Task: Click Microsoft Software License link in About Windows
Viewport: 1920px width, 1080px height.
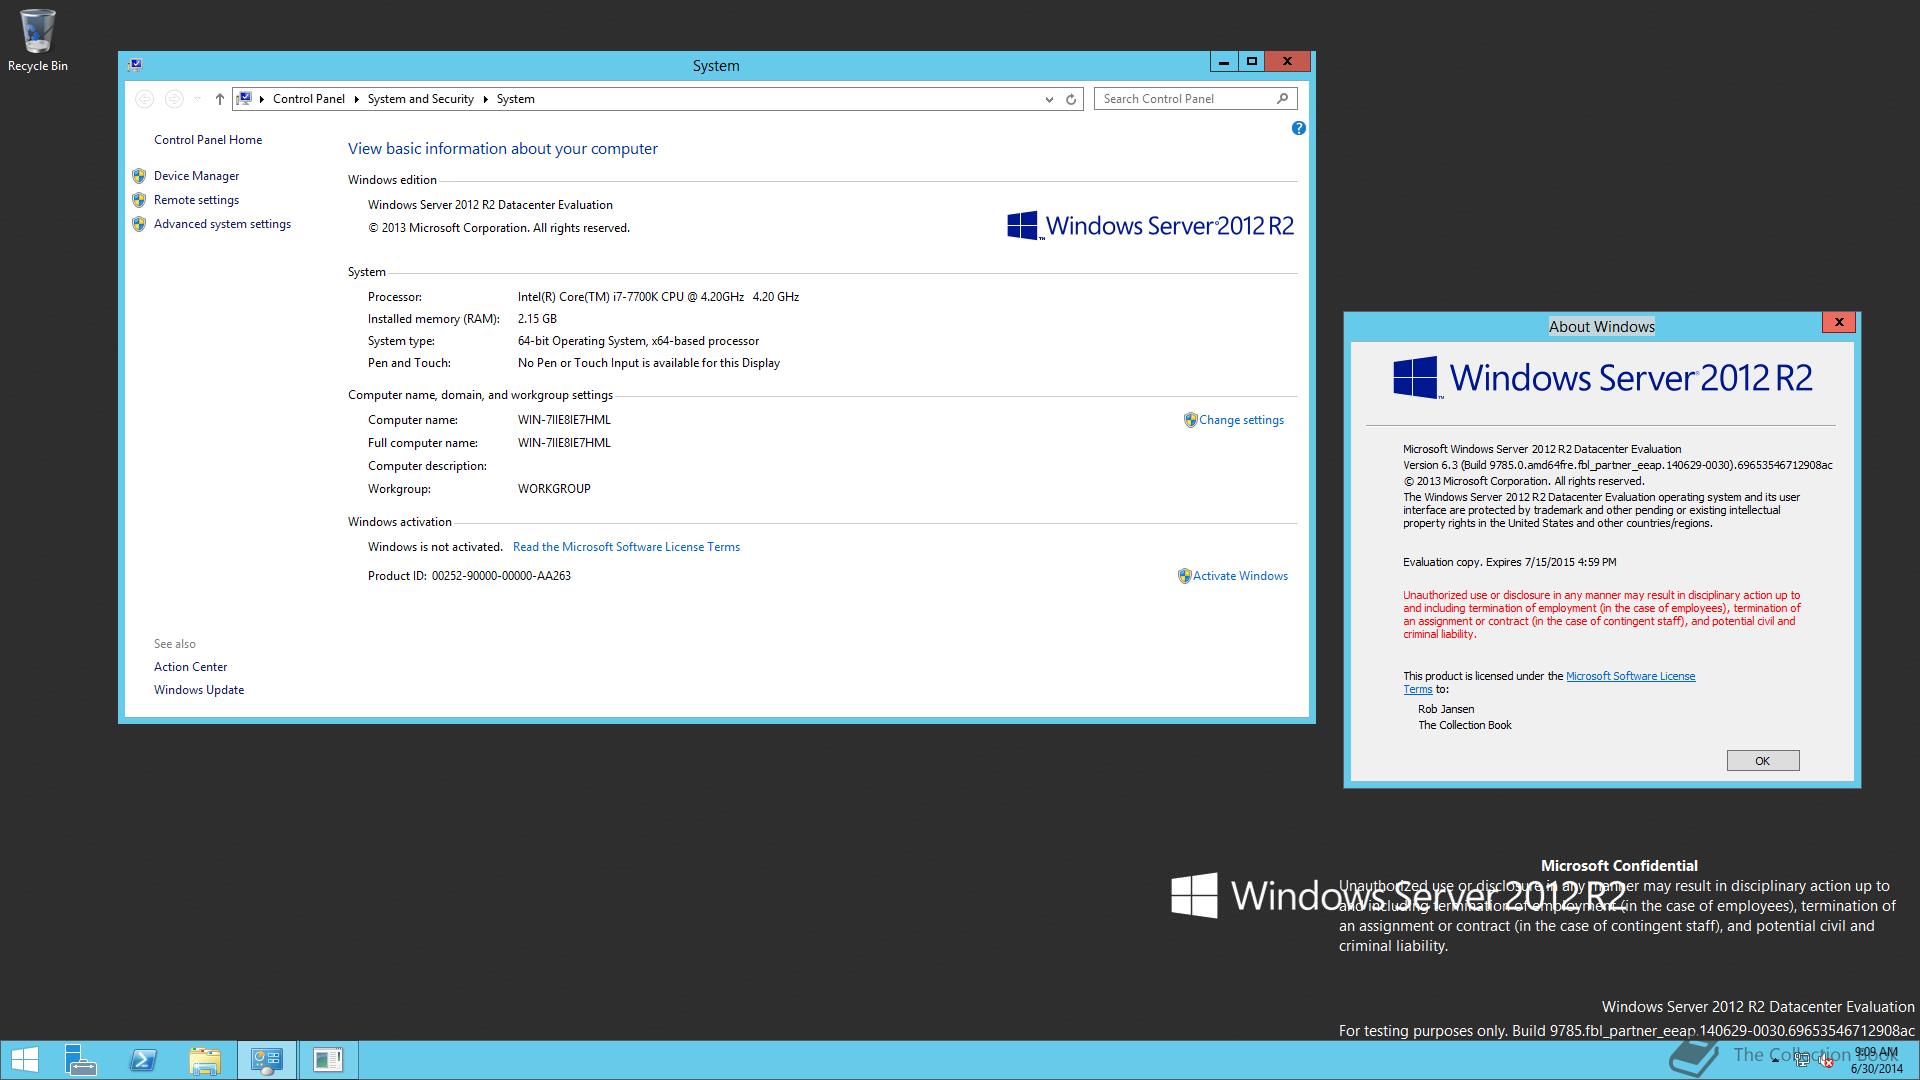Action: [1630, 676]
